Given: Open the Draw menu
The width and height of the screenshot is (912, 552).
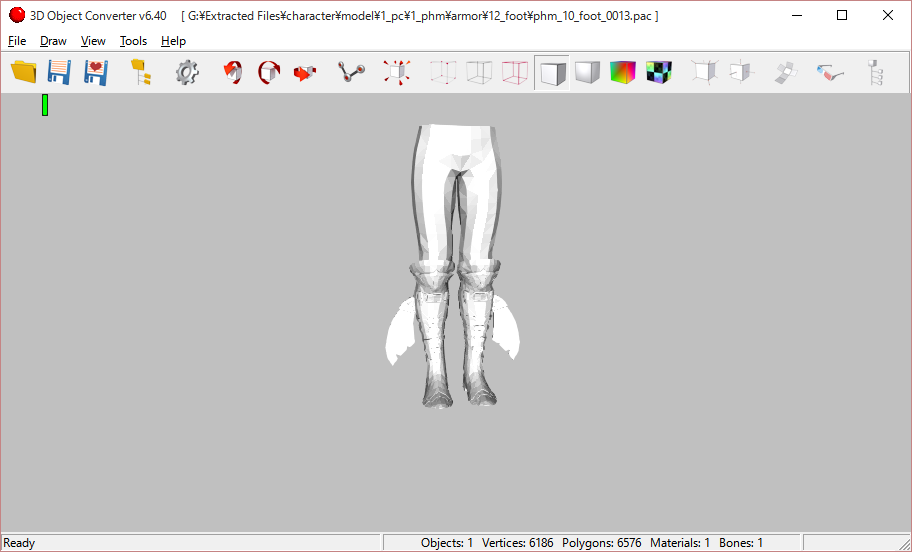Looking at the screenshot, I should (x=53, y=41).
